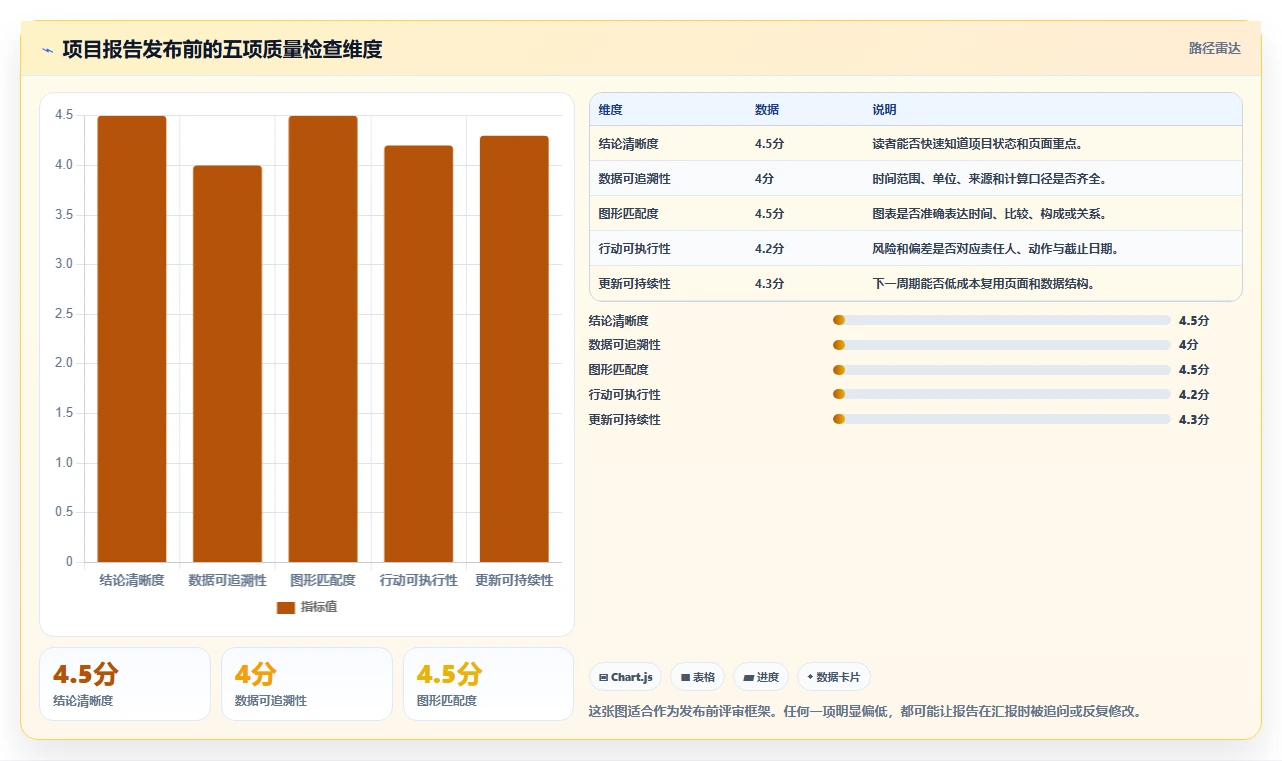Click the 结论清晰度 bar in the chart
The width and height of the screenshot is (1282, 761).
tap(132, 339)
